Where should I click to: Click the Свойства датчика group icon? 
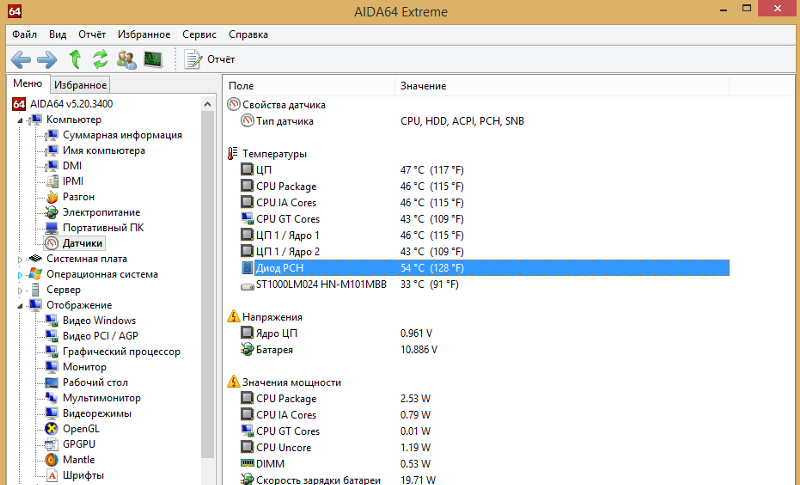click(x=234, y=104)
